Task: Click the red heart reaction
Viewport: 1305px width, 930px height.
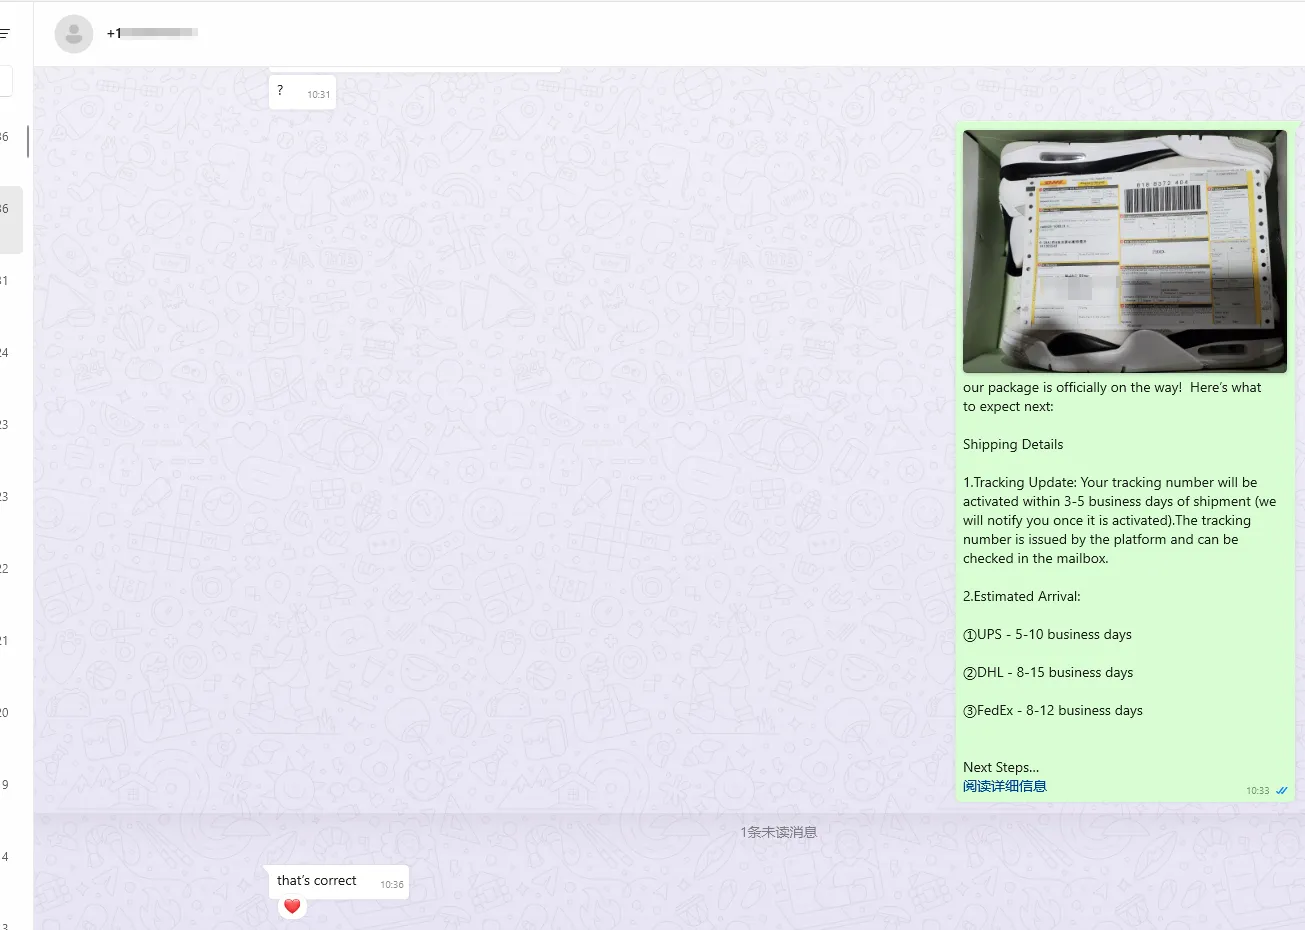Action: click(x=292, y=906)
